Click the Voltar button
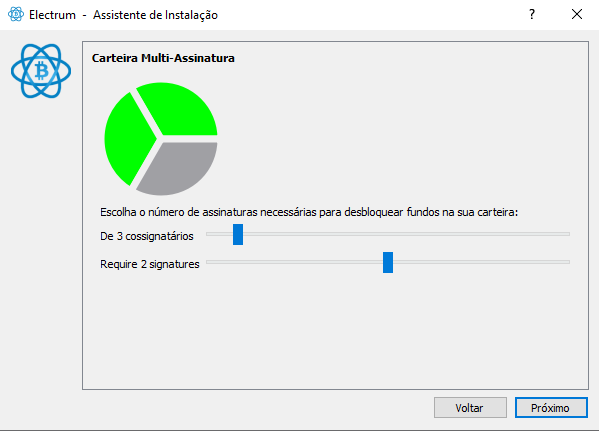This screenshot has width=599, height=431. pos(470,408)
